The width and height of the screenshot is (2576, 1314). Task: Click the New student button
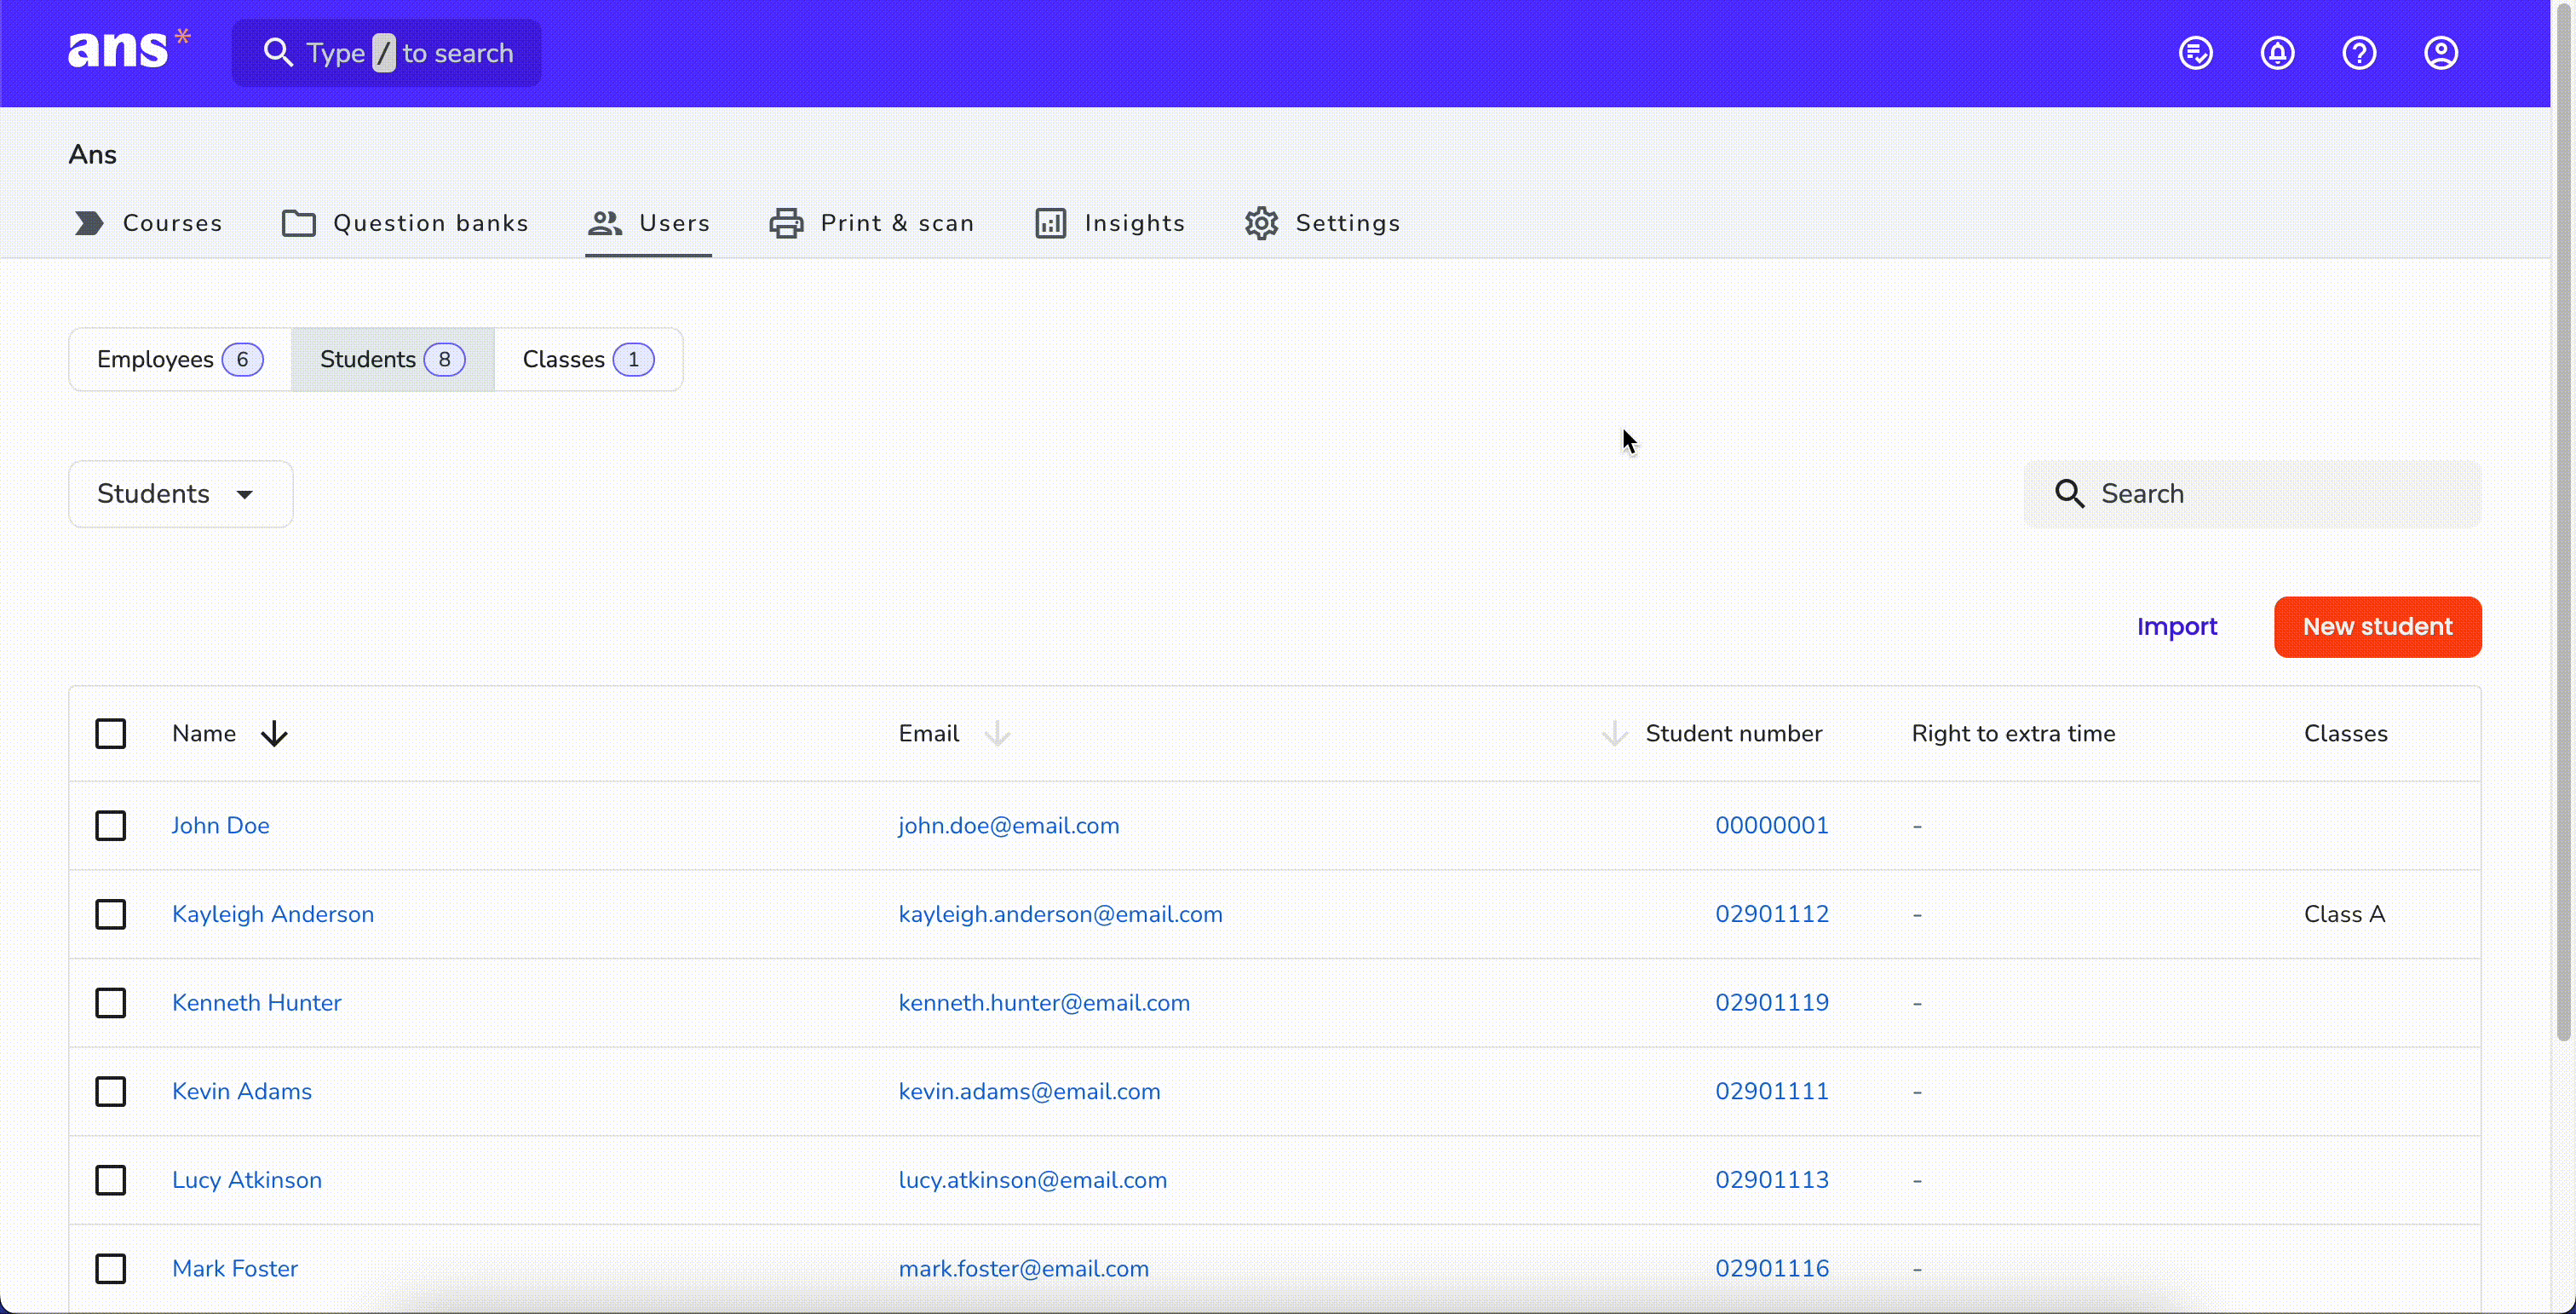tap(2377, 627)
